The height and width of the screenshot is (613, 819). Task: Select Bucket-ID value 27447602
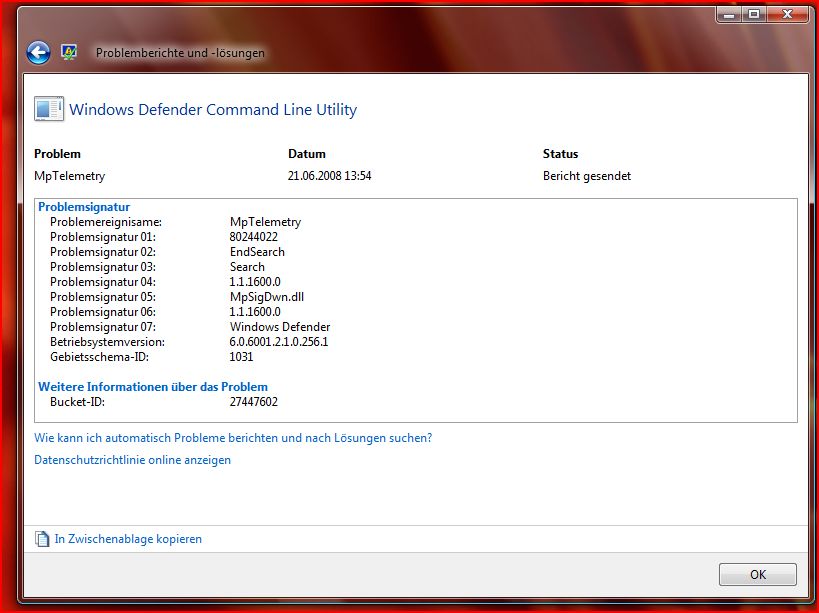(254, 402)
